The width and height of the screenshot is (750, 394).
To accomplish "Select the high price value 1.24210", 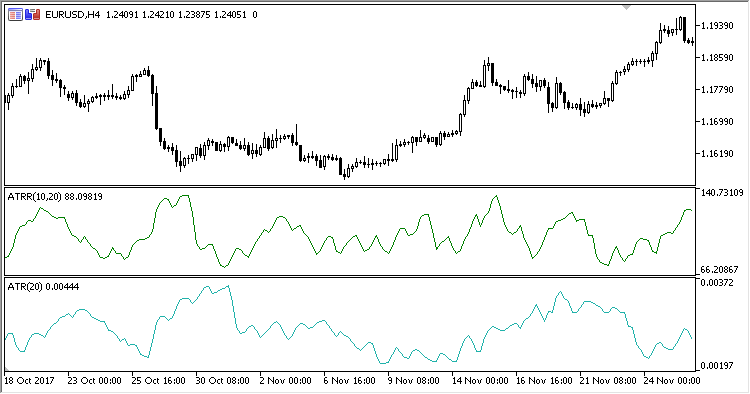I will click(158, 15).
